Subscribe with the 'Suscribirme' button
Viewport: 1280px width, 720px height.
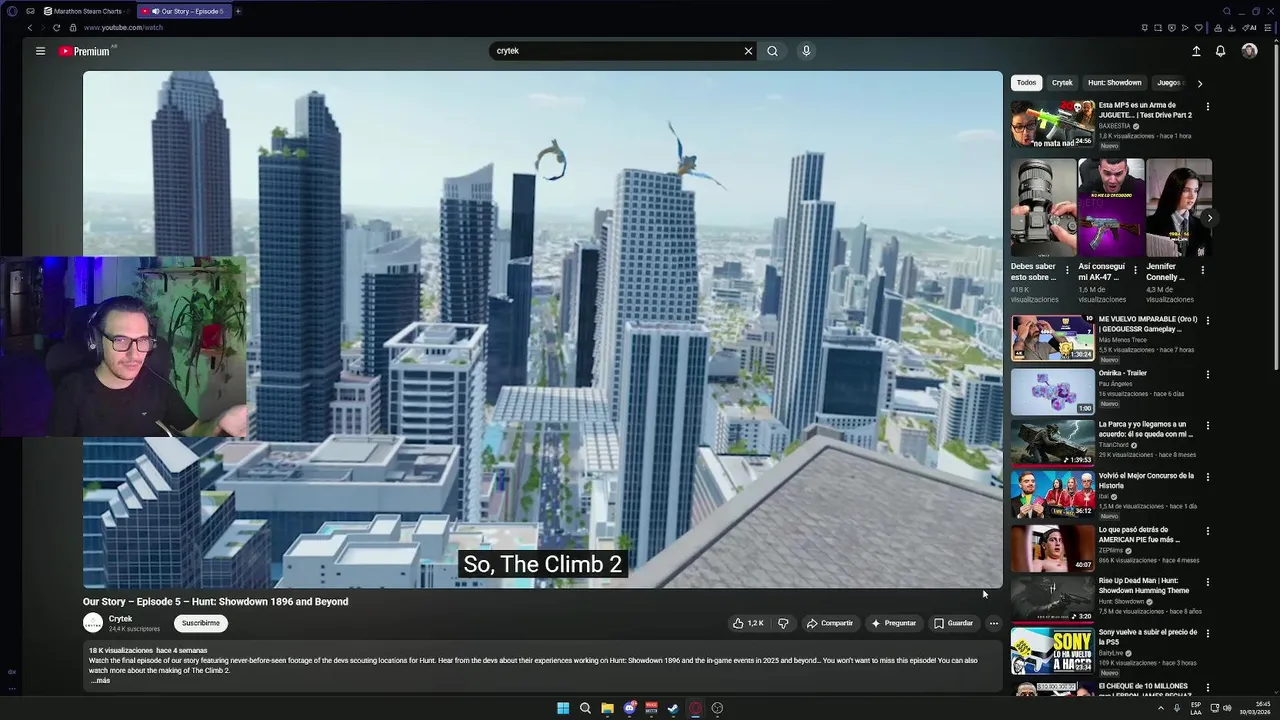(x=200, y=623)
